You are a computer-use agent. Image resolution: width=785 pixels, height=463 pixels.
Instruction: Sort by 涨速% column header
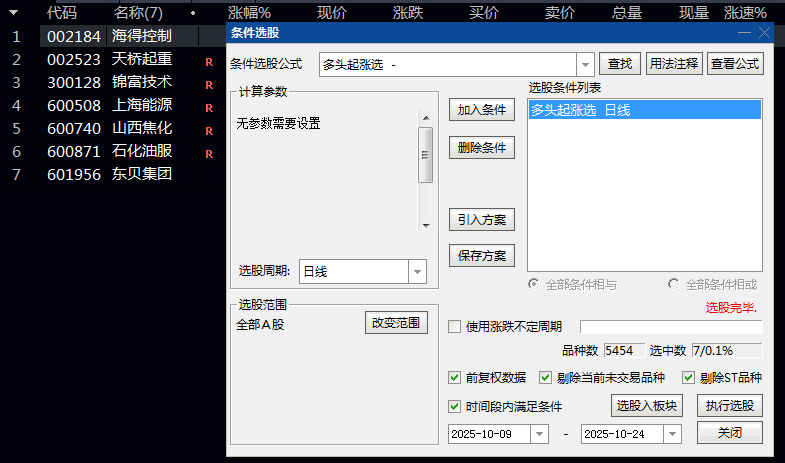(745, 13)
